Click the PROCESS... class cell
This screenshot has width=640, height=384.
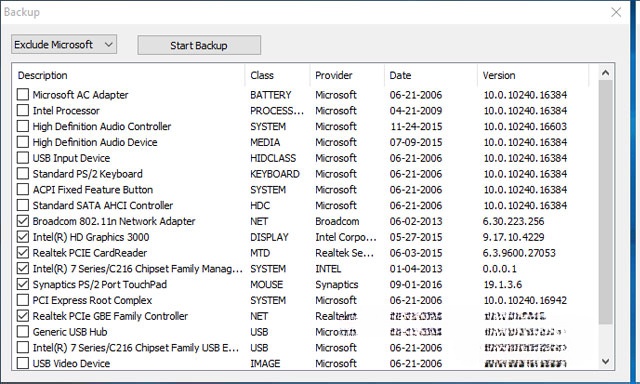tap(277, 111)
